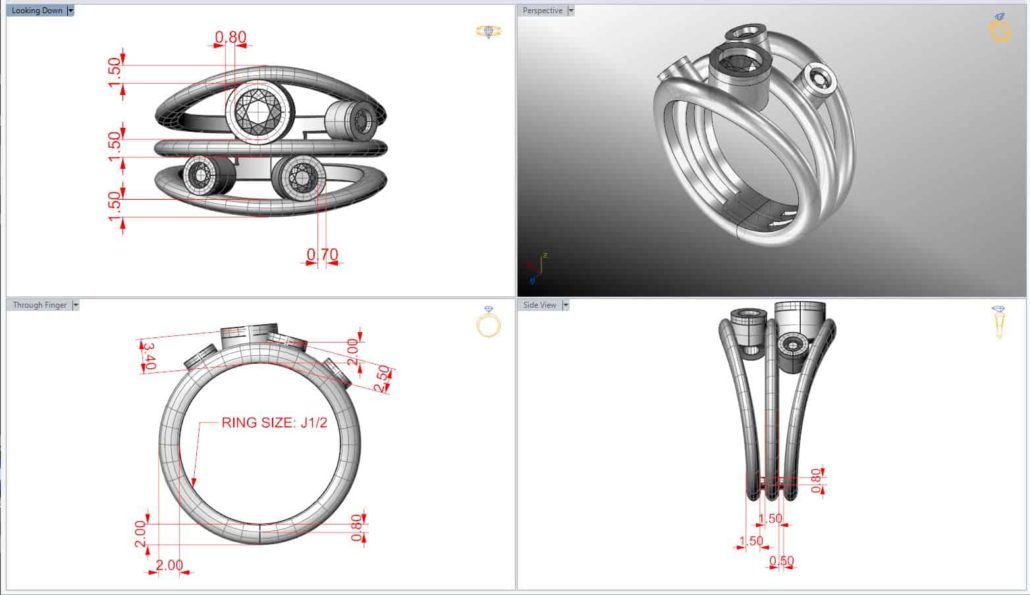Click the Side View ring icon

click(999, 322)
